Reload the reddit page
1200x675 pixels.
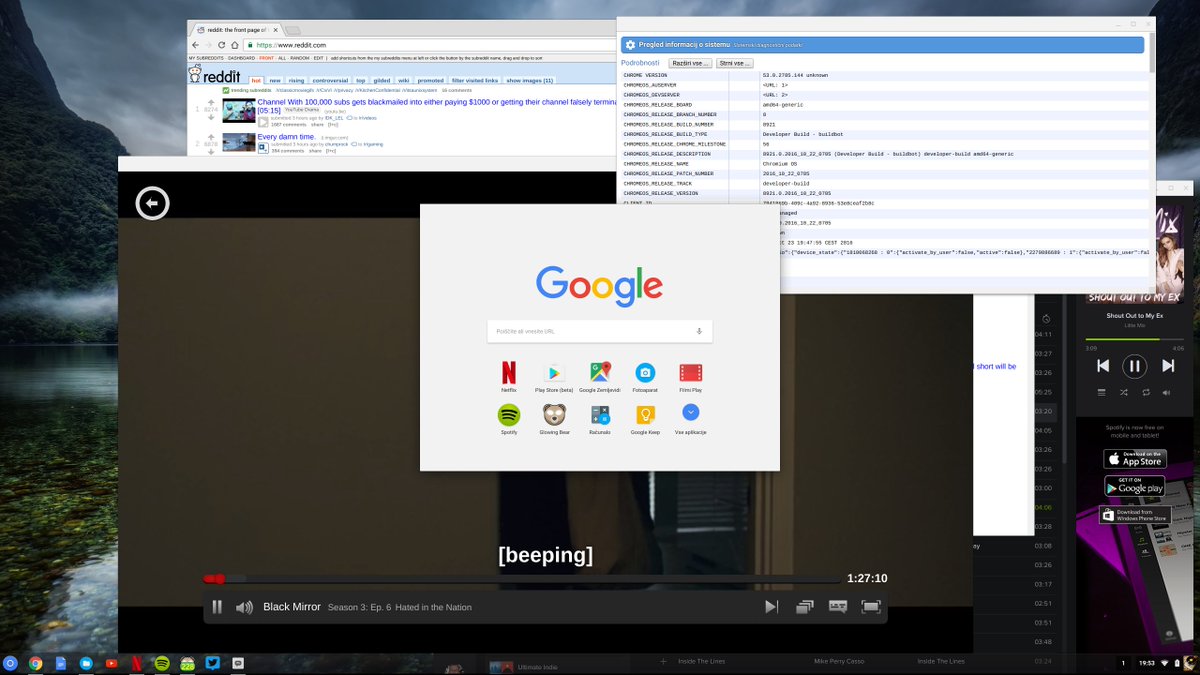pos(222,45)
